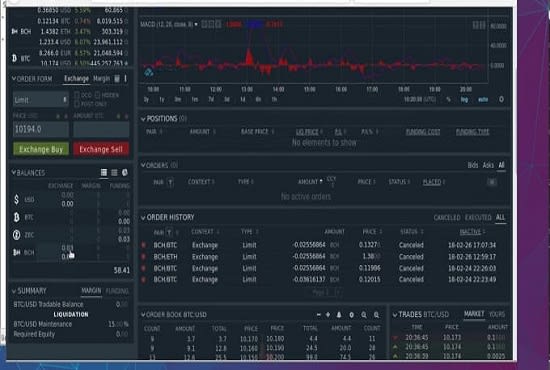Enable the HIDDEN order checkbox
The height and width of the screenshot is (370, 550).
coord(98,95)
